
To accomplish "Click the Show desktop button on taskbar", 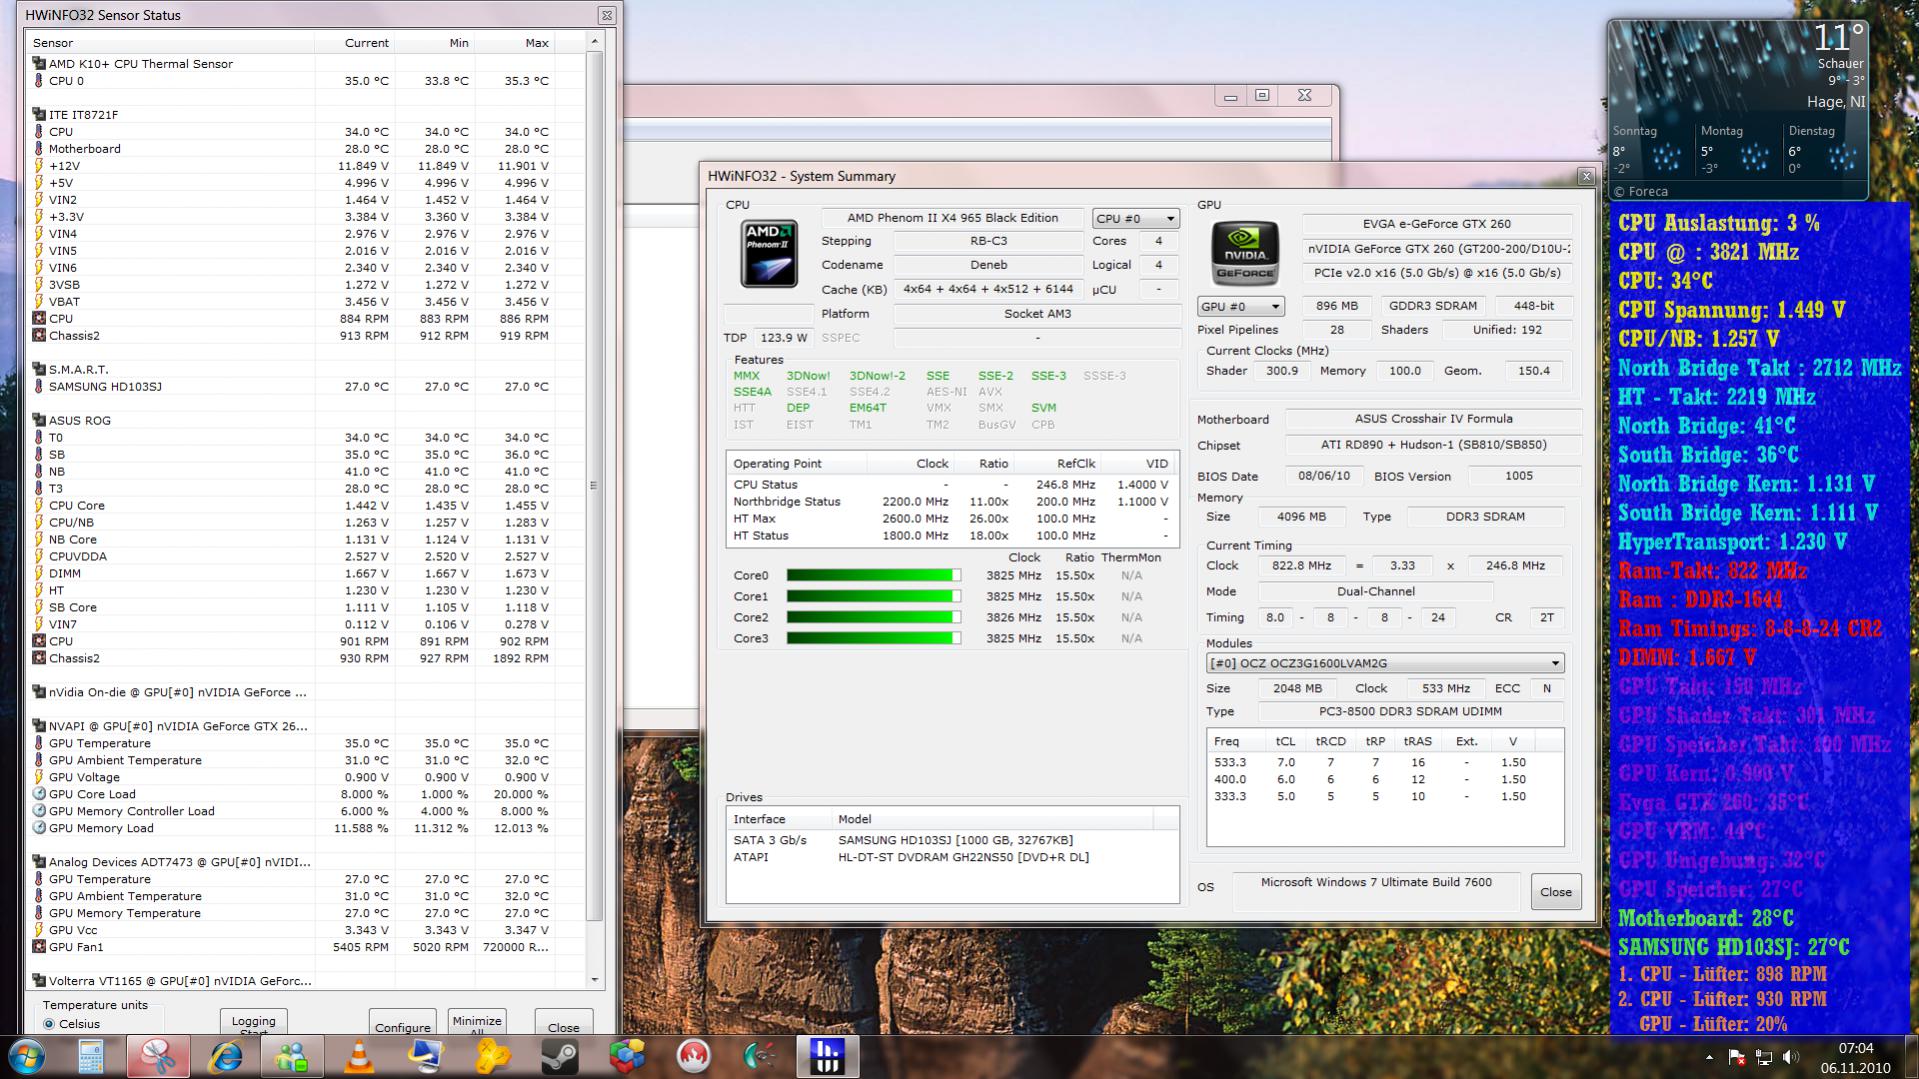I will pyautogui.click(x=1912, y=1057).
